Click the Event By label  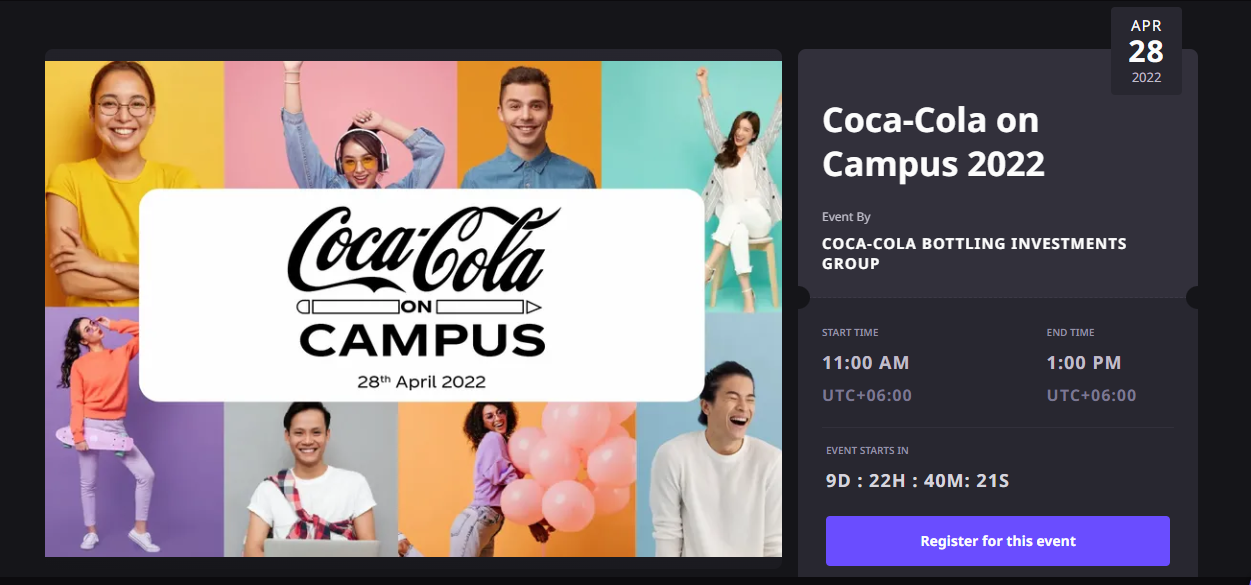pos(846,217)
